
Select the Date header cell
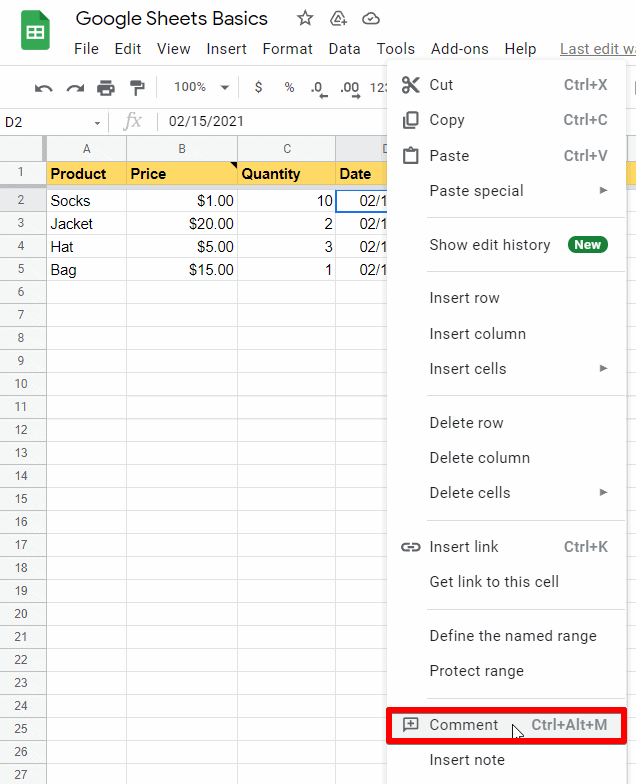point(362,174)
